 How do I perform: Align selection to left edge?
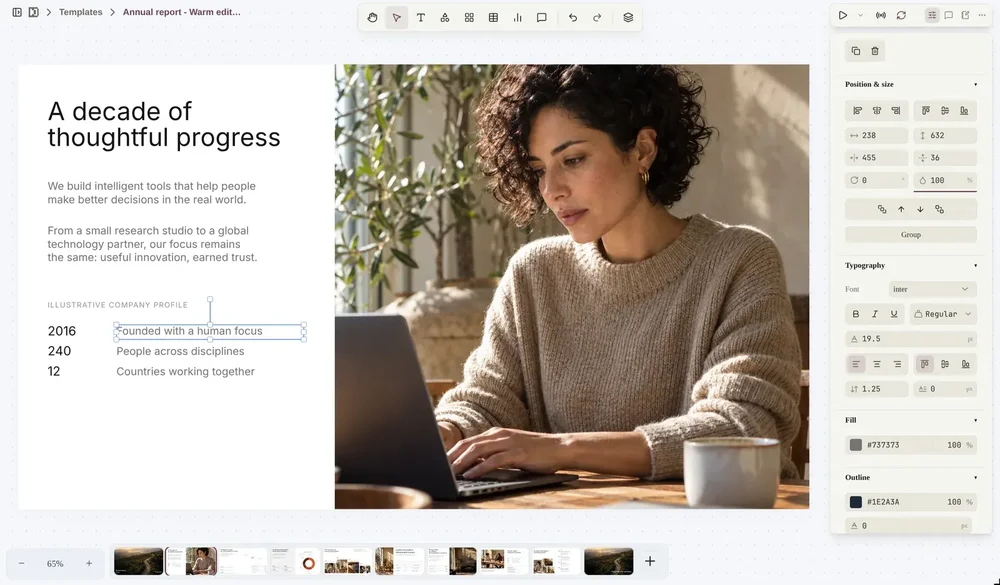(858, 111)
